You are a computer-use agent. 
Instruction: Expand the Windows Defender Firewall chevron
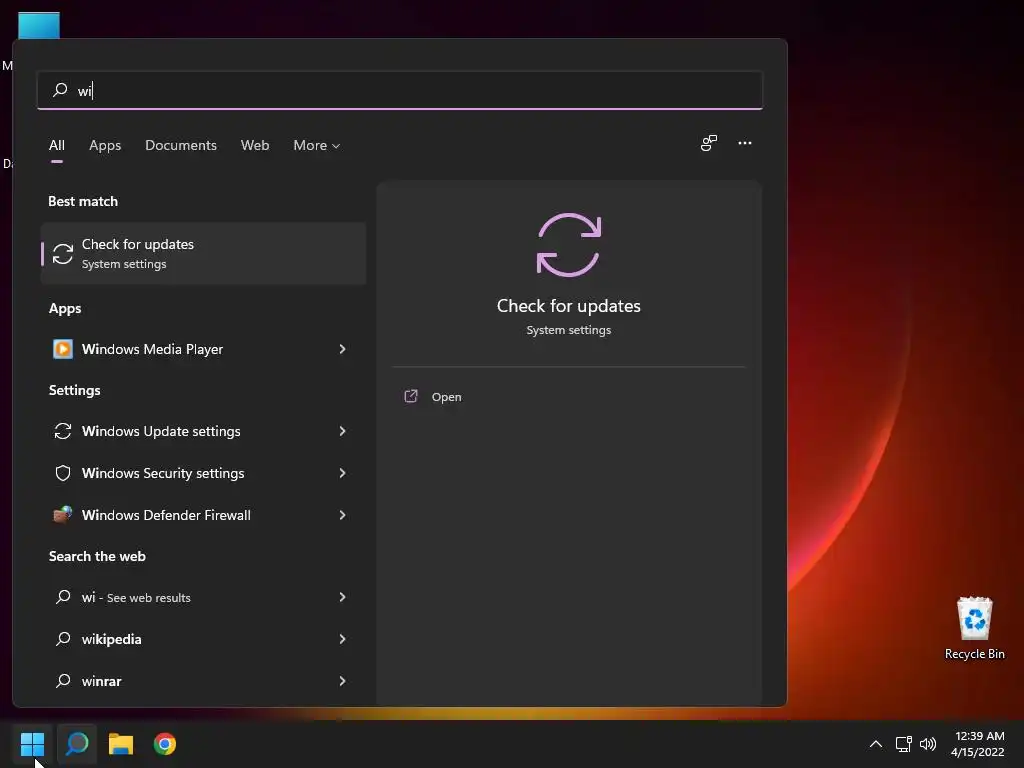coord(342,515)
